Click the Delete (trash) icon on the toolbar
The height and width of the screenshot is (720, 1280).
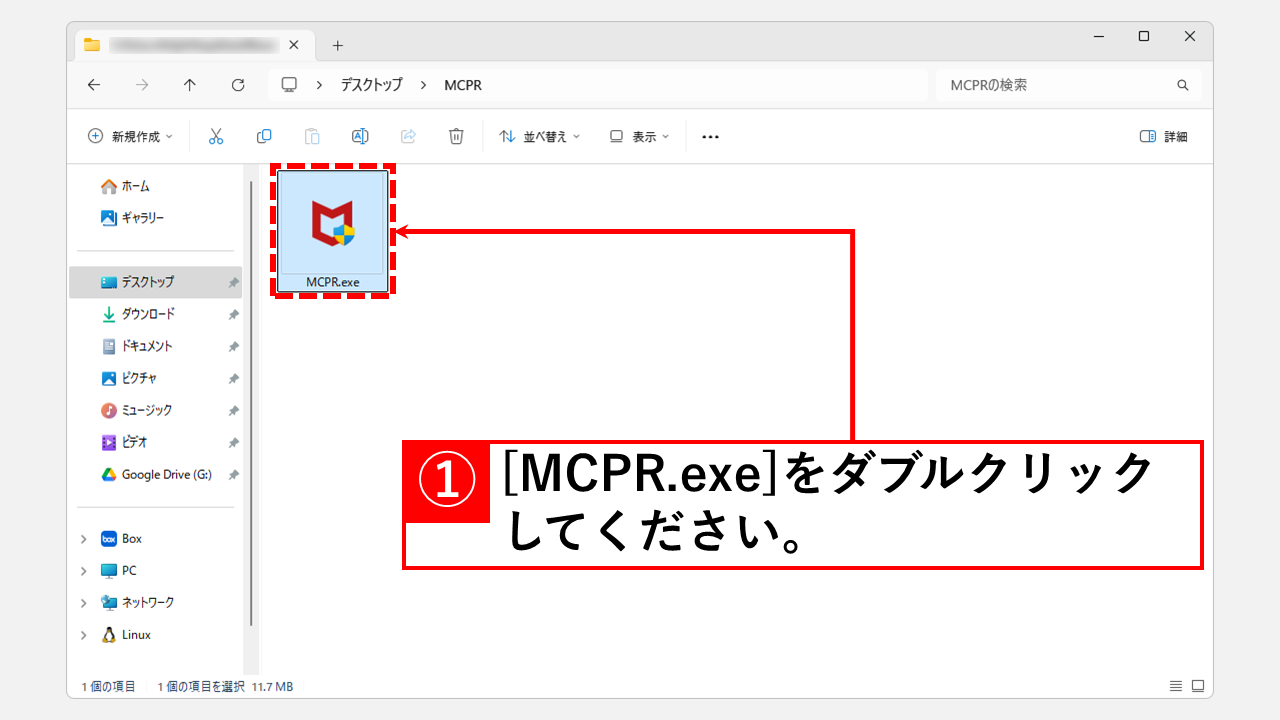[x=456, y=136]
